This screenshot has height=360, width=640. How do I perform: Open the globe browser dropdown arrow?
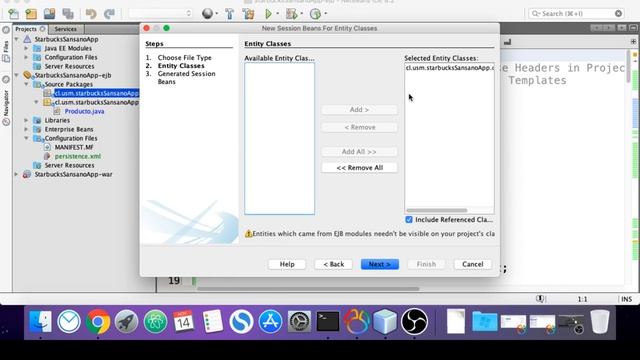(216, 14)
